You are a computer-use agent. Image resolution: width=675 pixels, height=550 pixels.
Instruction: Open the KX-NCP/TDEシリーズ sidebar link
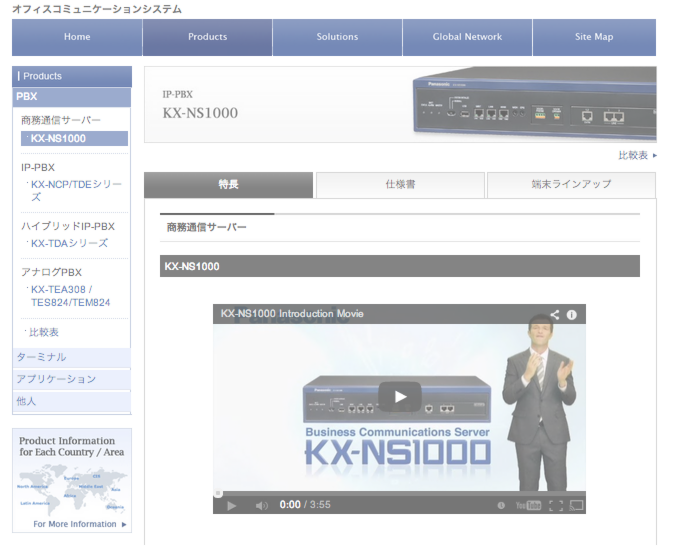click(76, 191)
